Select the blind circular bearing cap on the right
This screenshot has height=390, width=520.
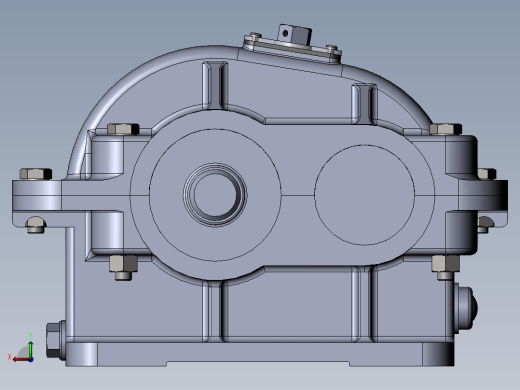pos(364,195)
